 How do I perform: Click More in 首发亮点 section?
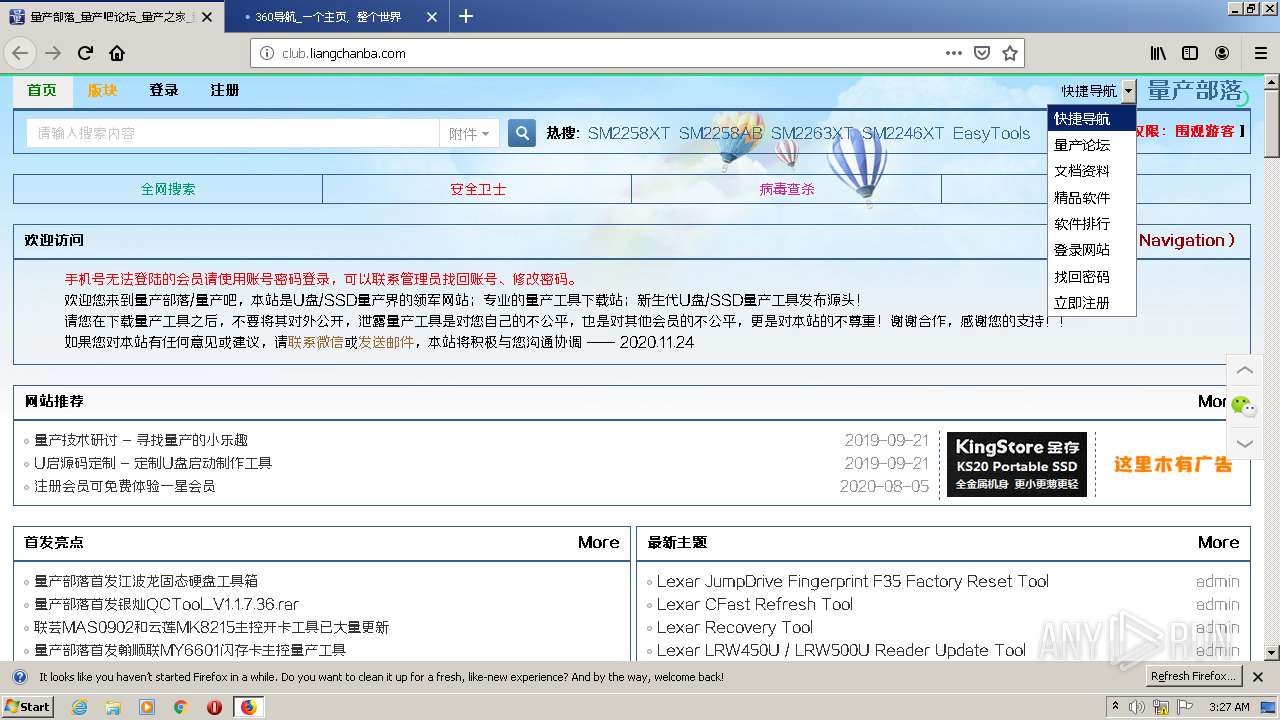[598, 542]
